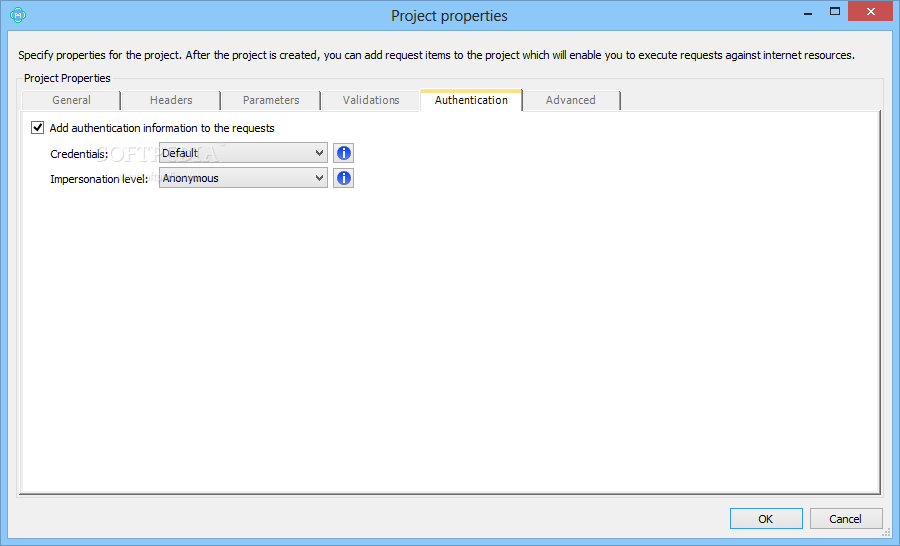Click the Project Properties group title

[67, 78]
